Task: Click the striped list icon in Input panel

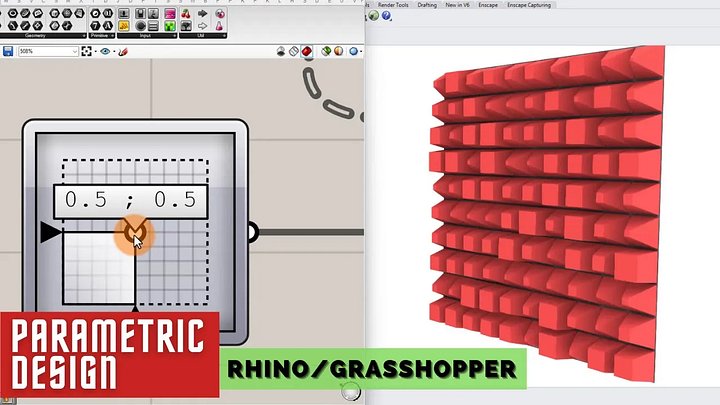Action: (153, 26)
